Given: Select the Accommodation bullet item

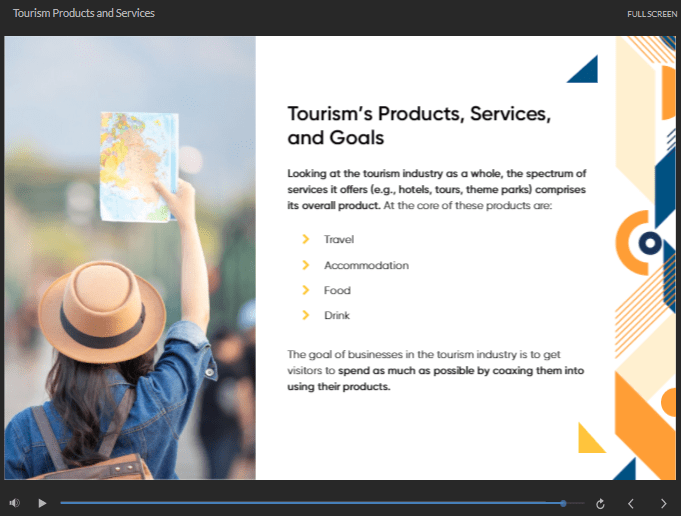Looking at the screenshot, I should 366,265.
